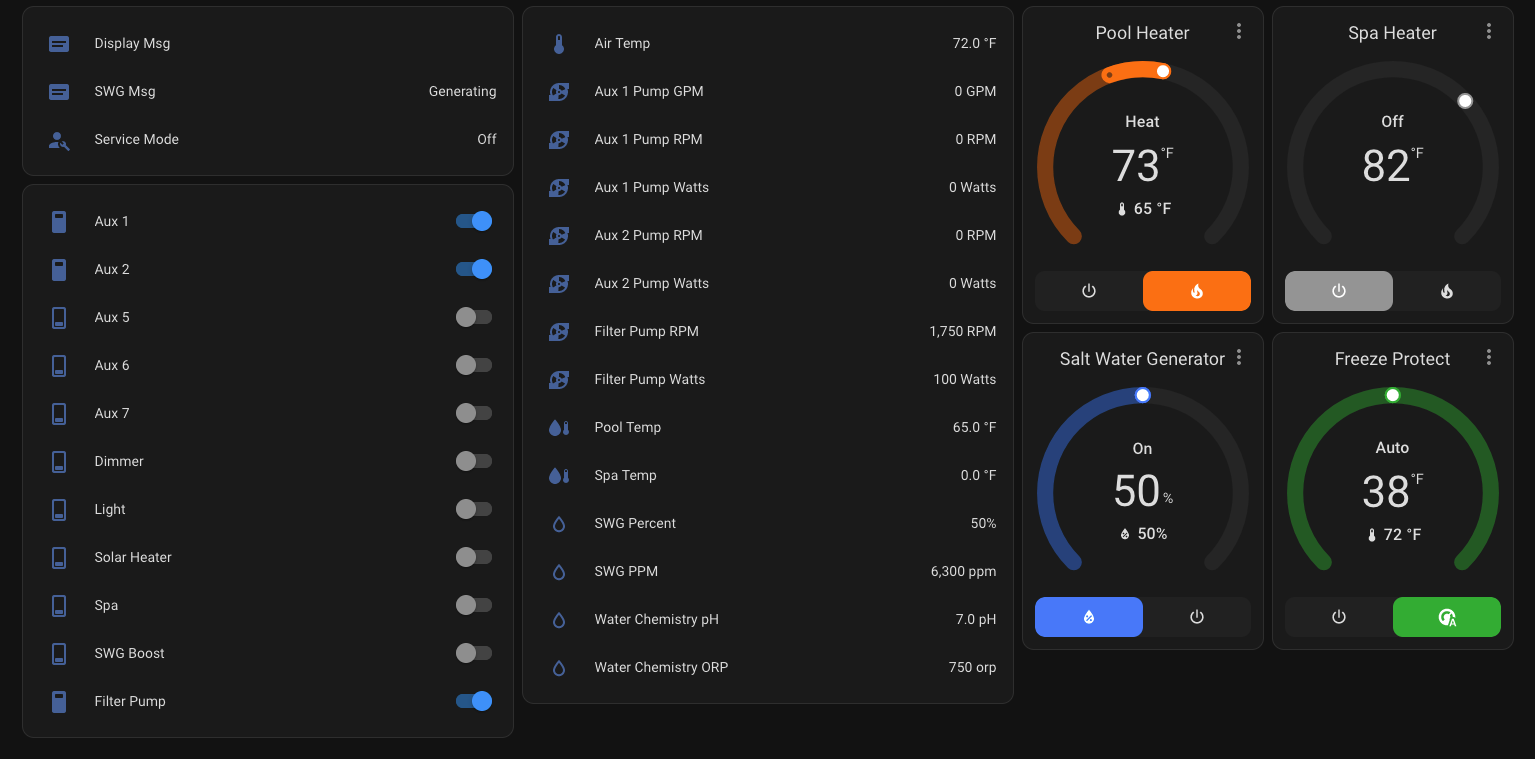Click Filter Pump RPM fan icon
The height and width of the screenshot is (759, 1535).
(x=559, y=332)
